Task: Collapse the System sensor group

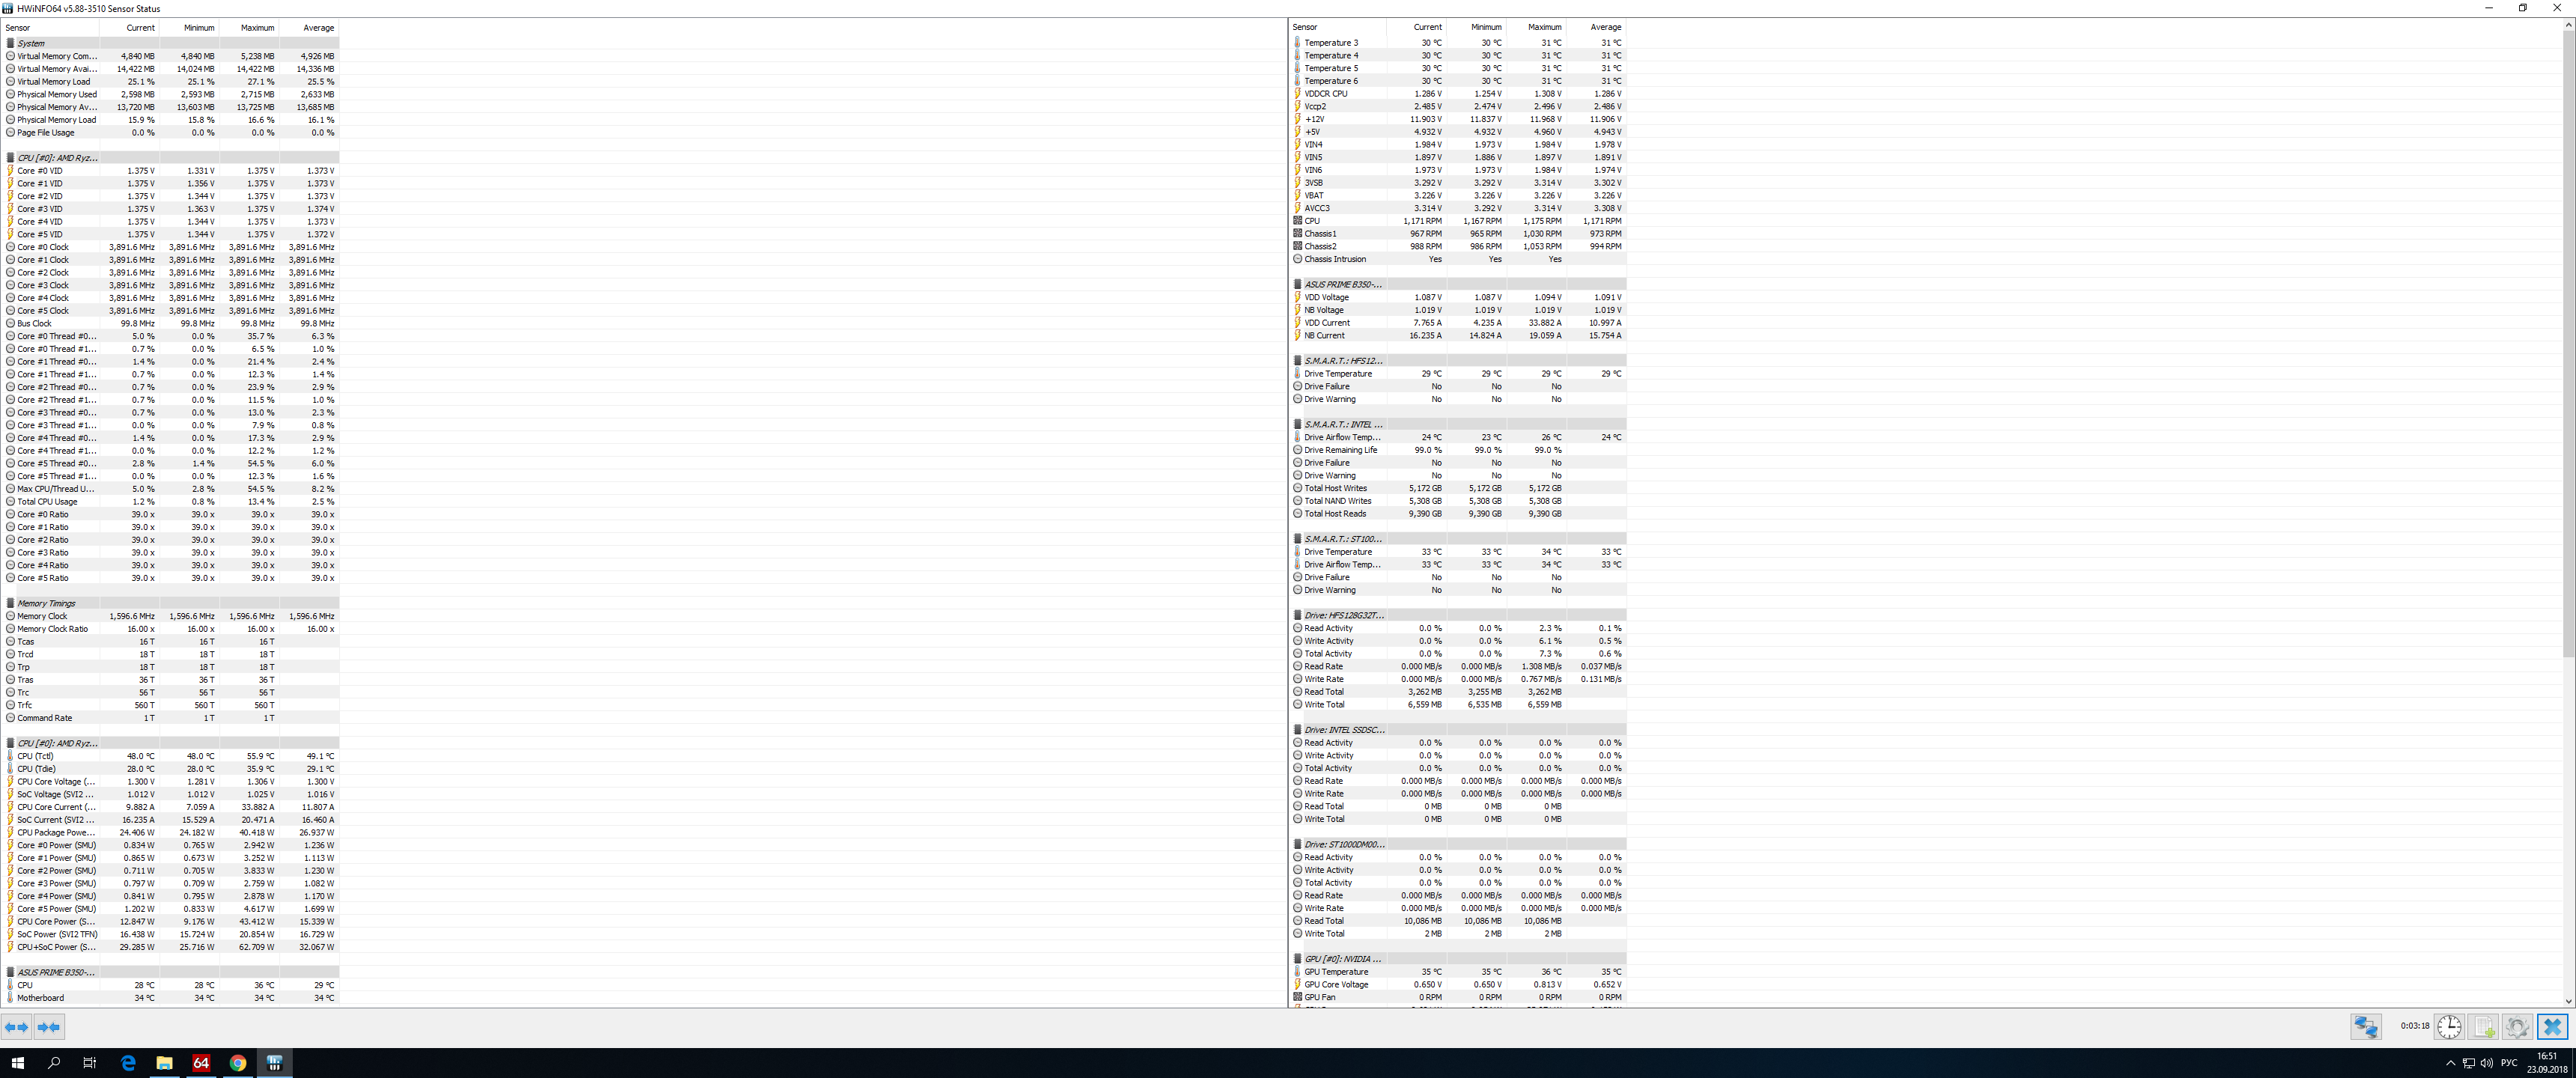Action: pos(31,43)
